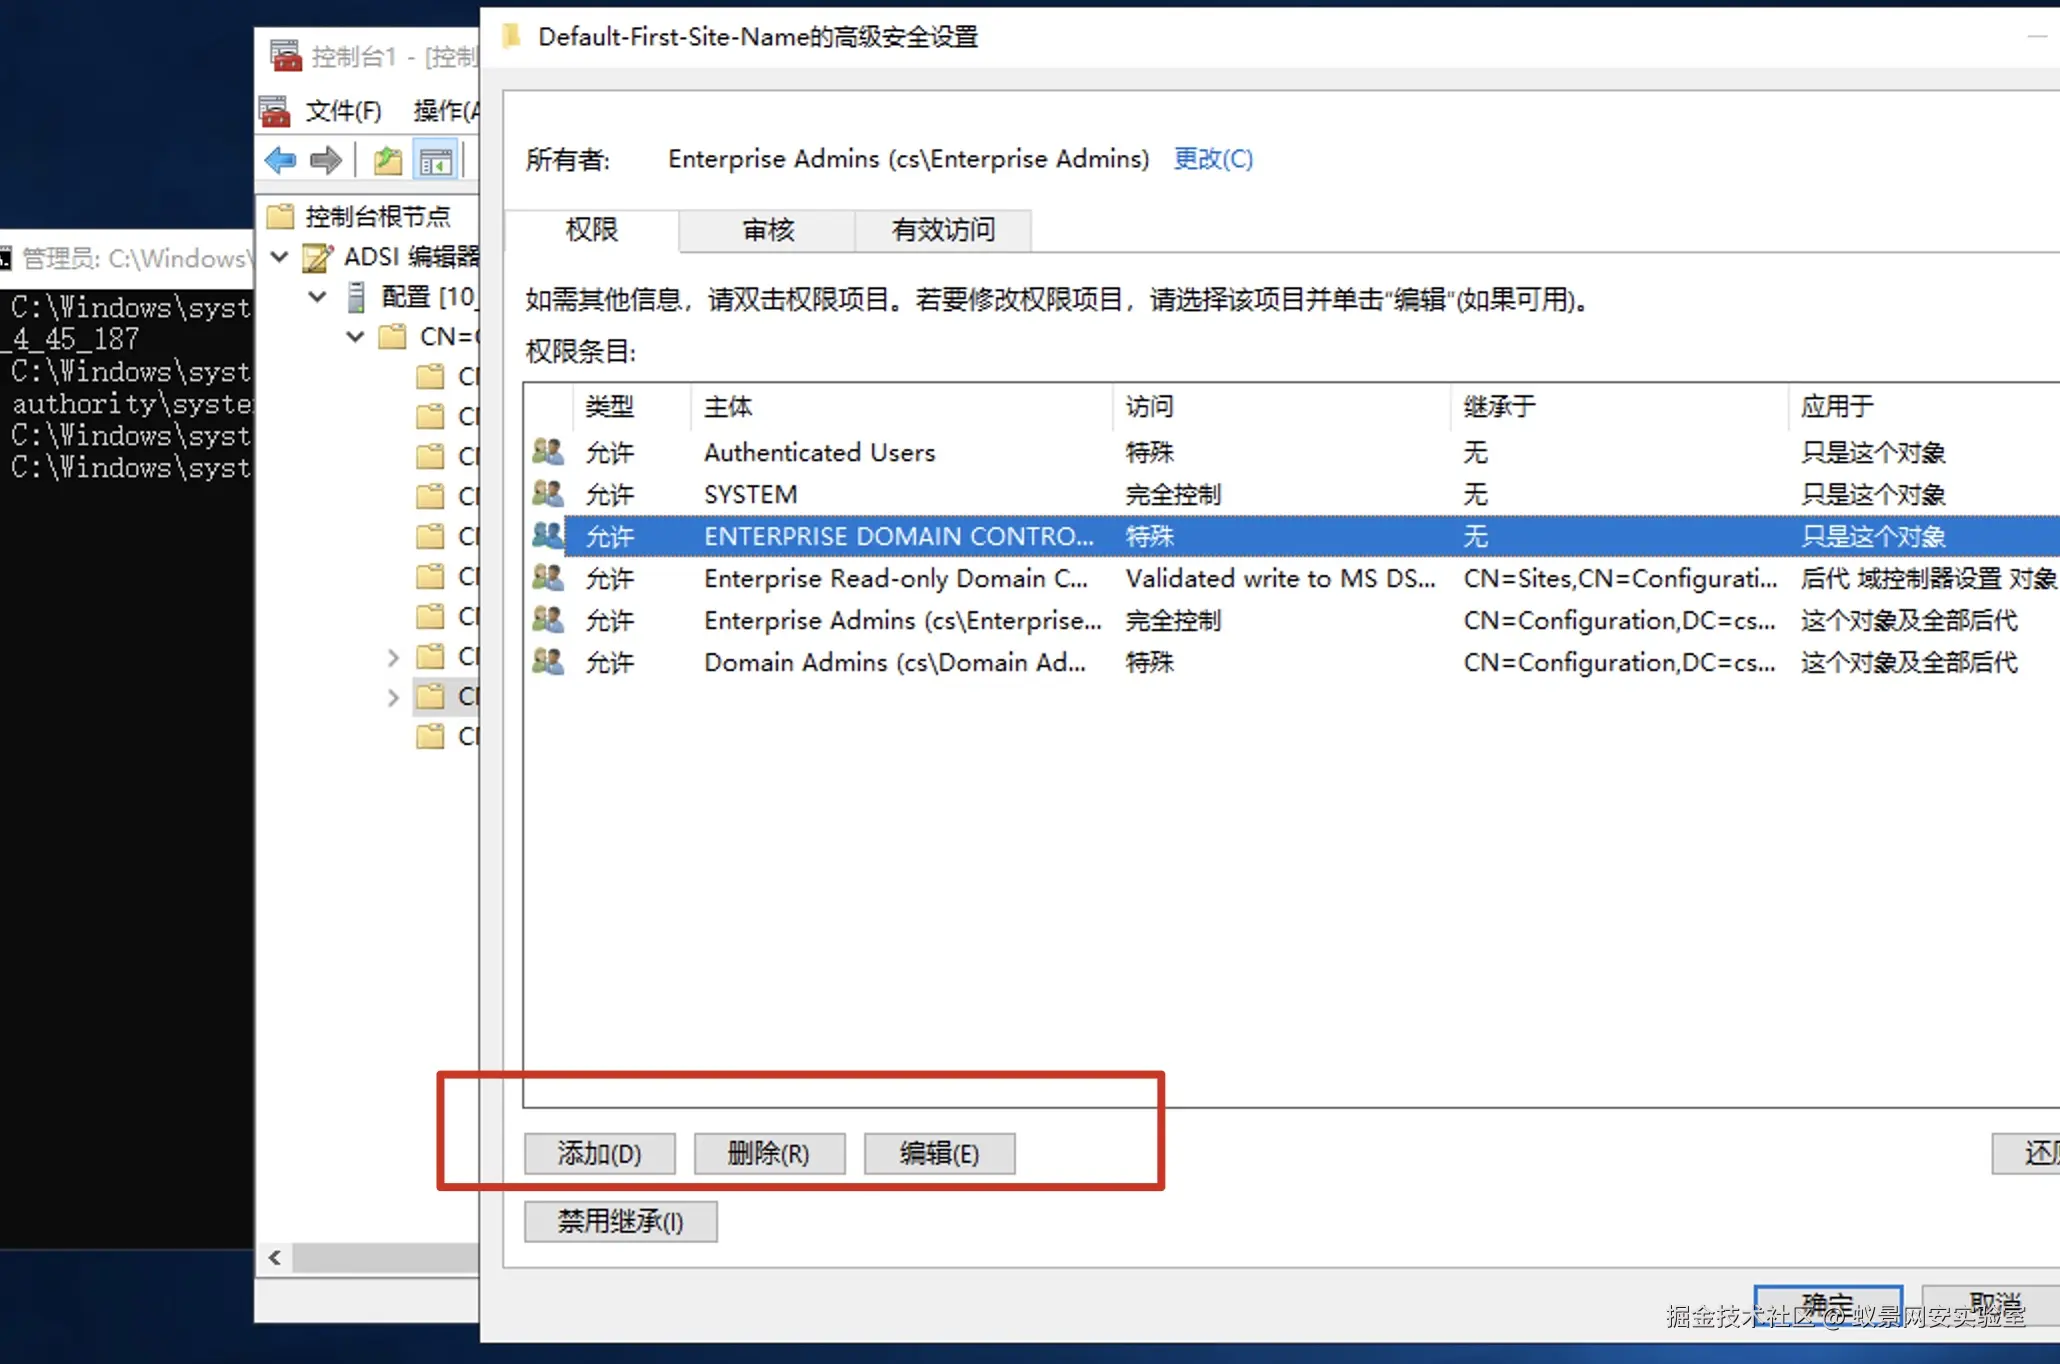Collapse the 配置 tree node
This screenshot has width=2060, height=1364.
point(317,297)
